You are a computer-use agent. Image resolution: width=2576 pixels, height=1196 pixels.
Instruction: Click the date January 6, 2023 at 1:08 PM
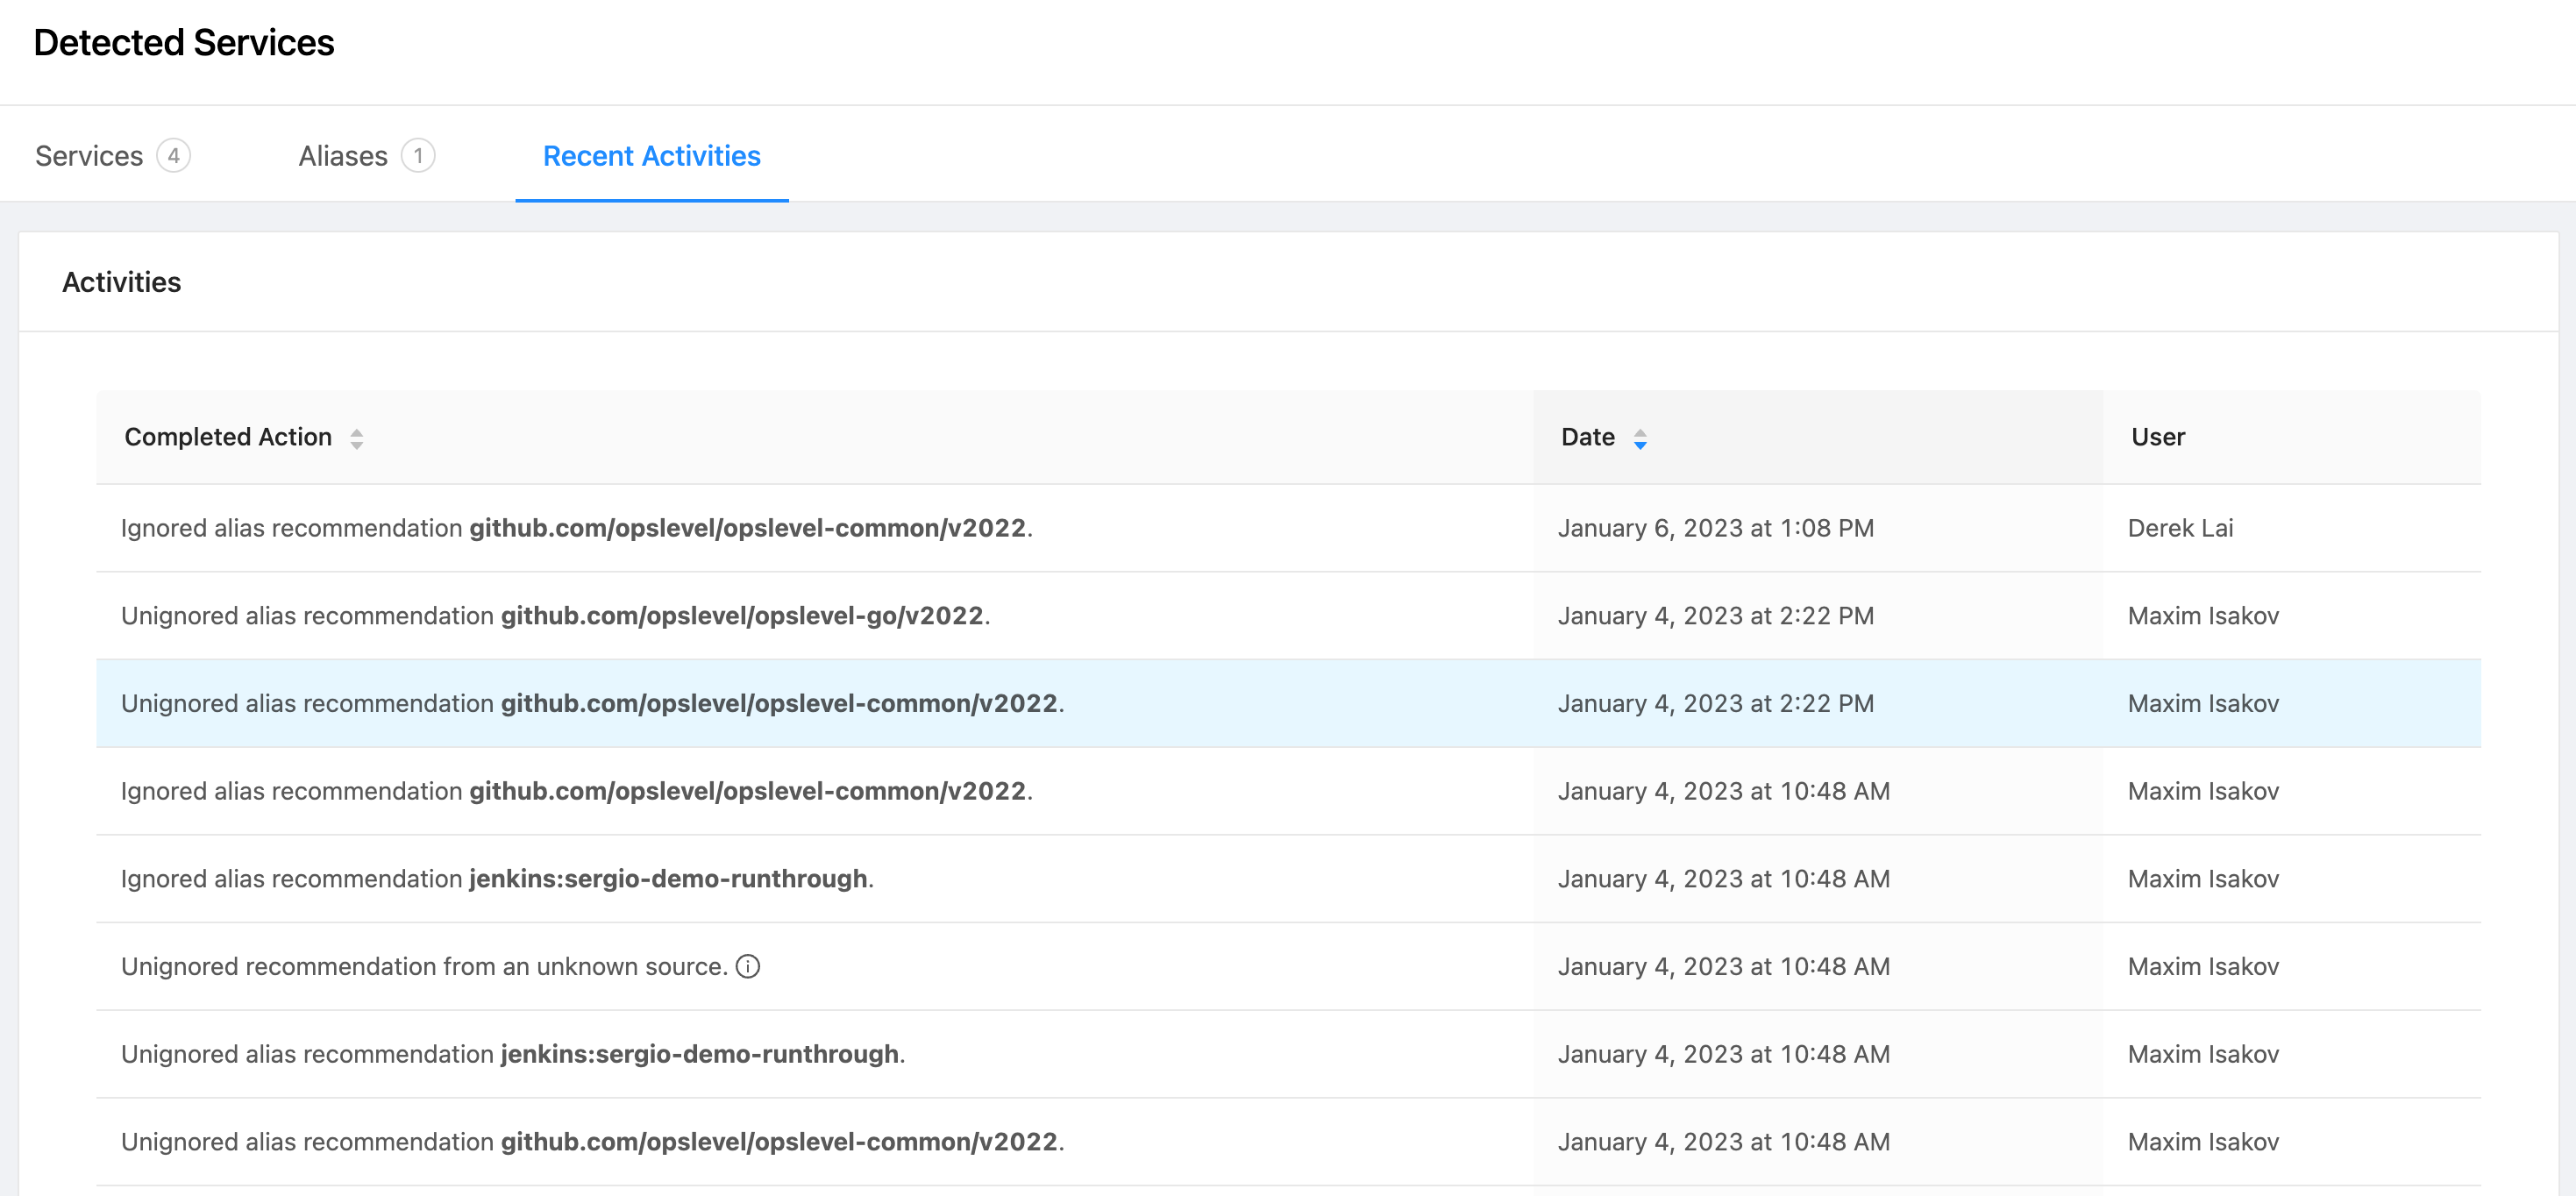tap(1716, 528)
